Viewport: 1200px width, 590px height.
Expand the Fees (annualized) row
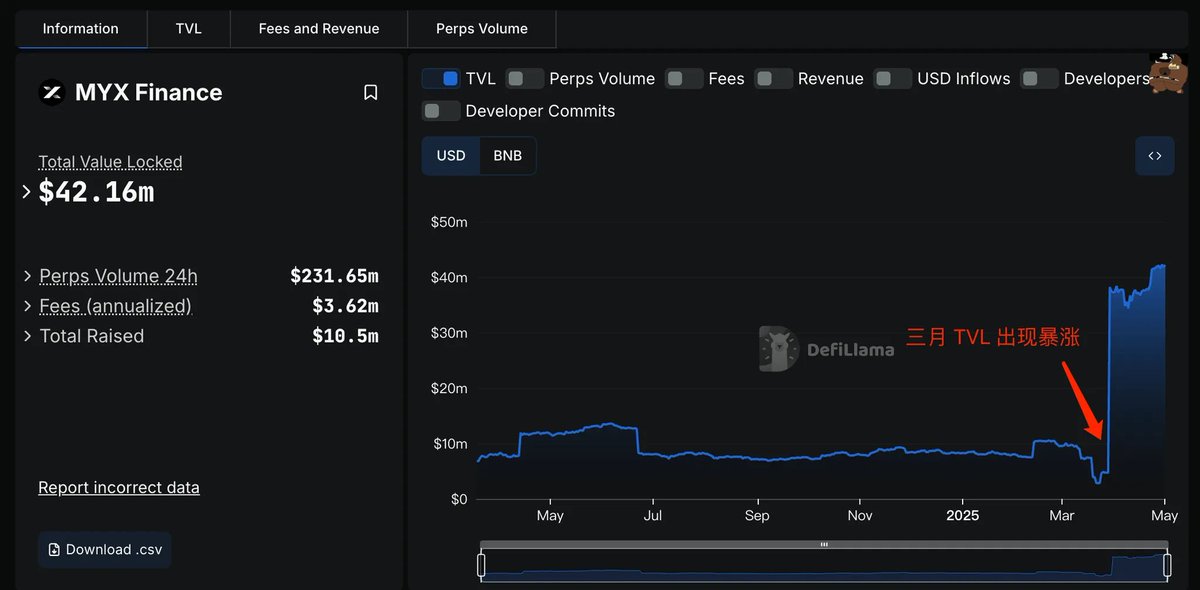coord(28,306)
